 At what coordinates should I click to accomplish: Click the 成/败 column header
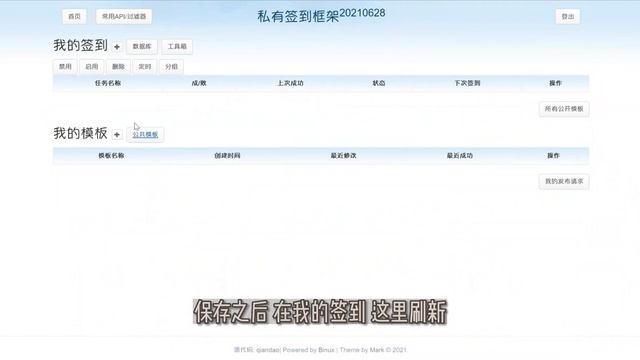point(199,83)
